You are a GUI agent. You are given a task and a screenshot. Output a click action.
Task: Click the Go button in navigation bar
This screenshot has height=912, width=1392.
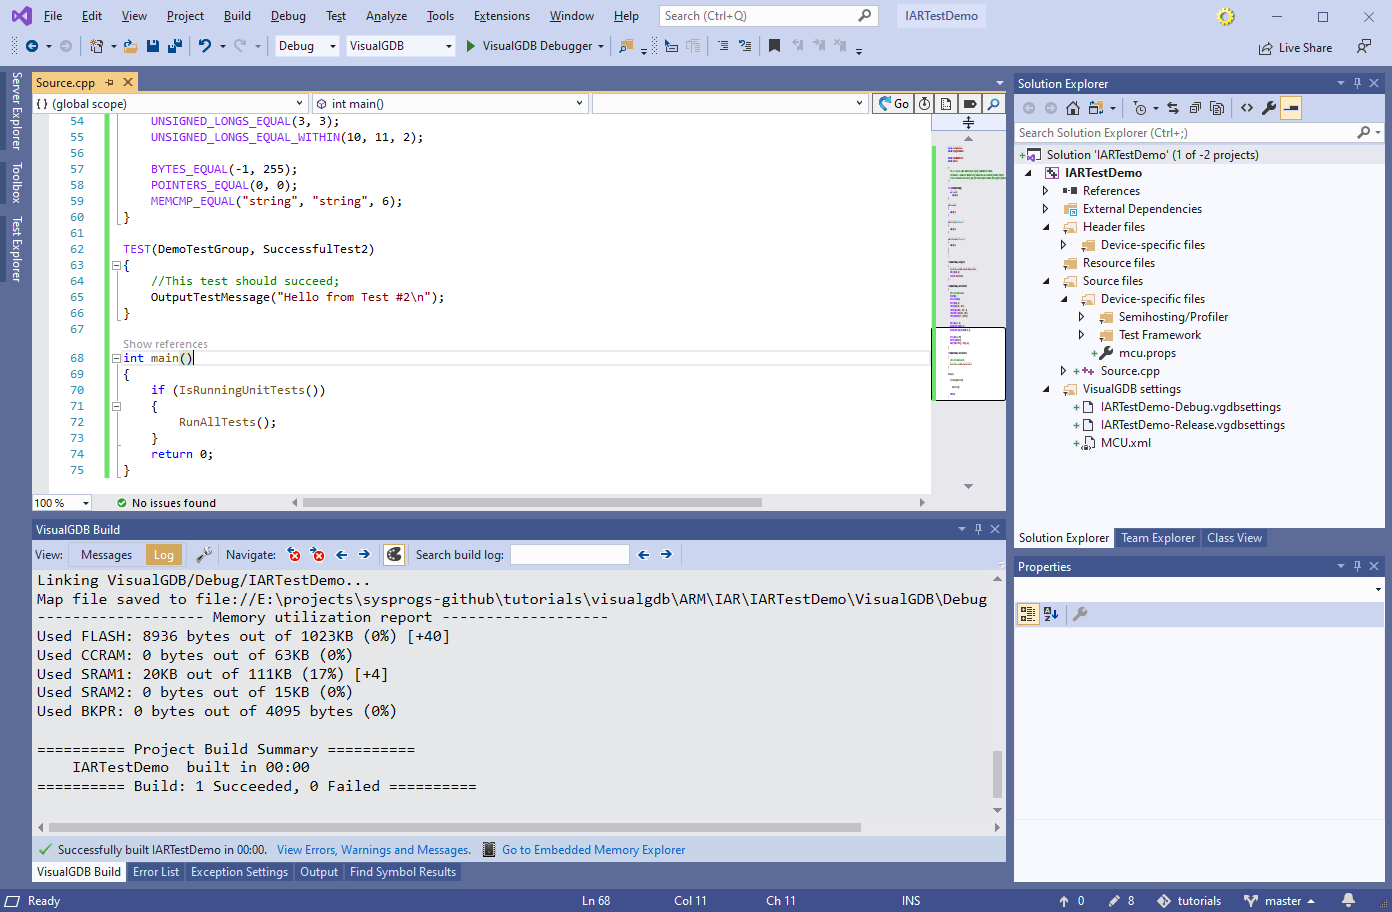click(x=893, y=104)
